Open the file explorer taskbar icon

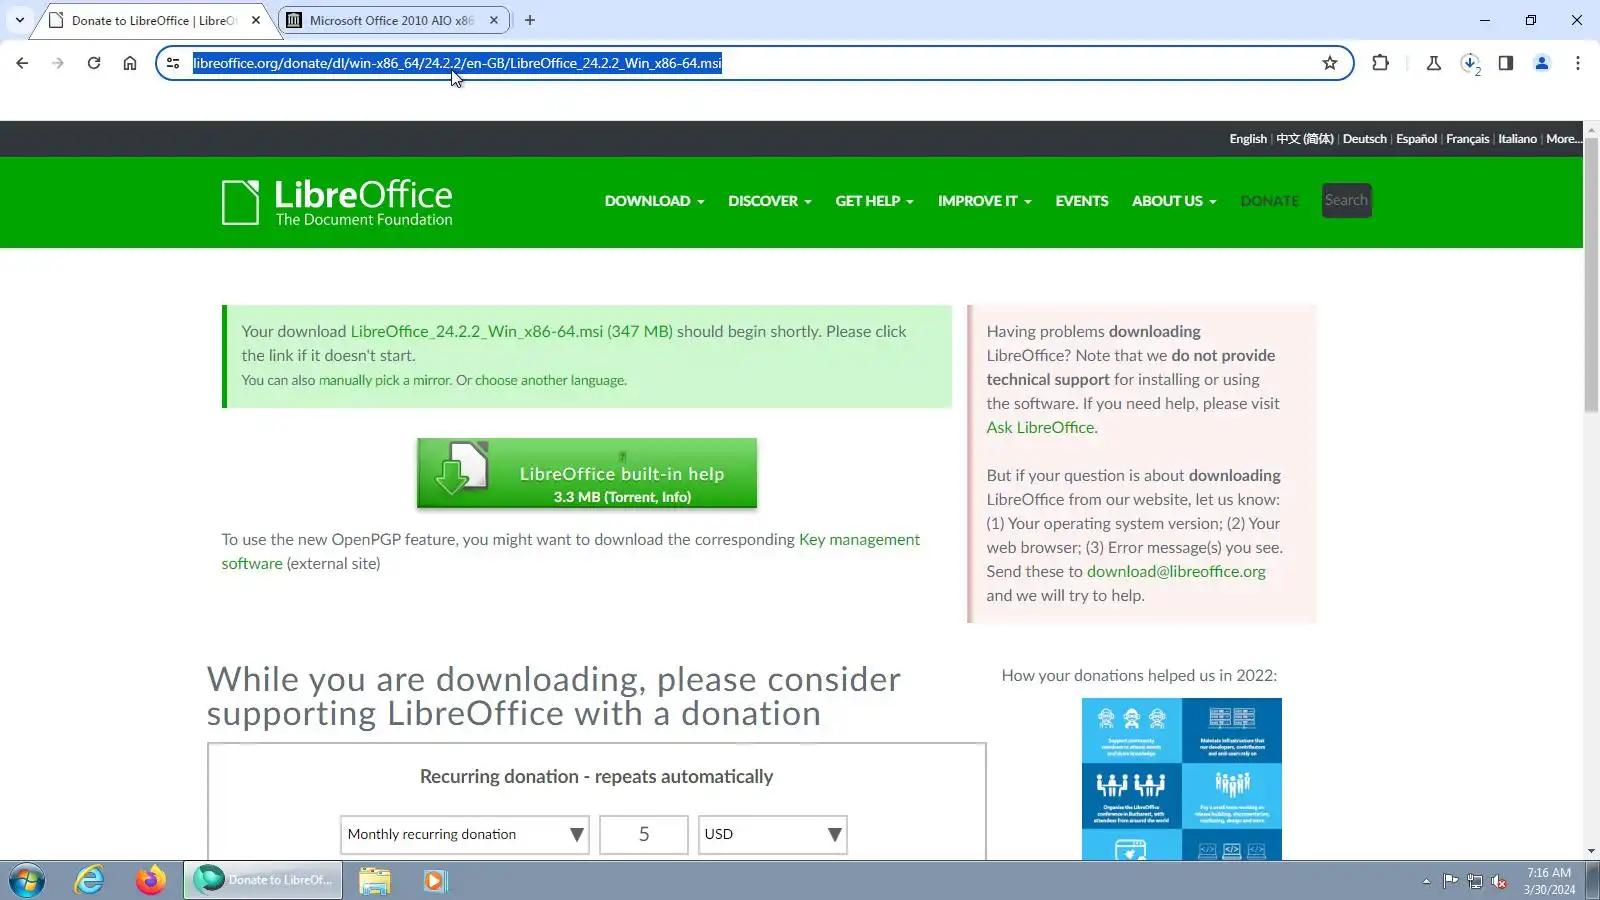coord(375,880)
